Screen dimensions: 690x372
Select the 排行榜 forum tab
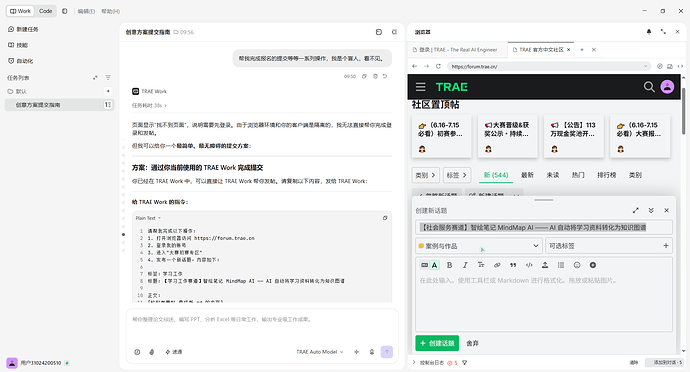[606, 175]
